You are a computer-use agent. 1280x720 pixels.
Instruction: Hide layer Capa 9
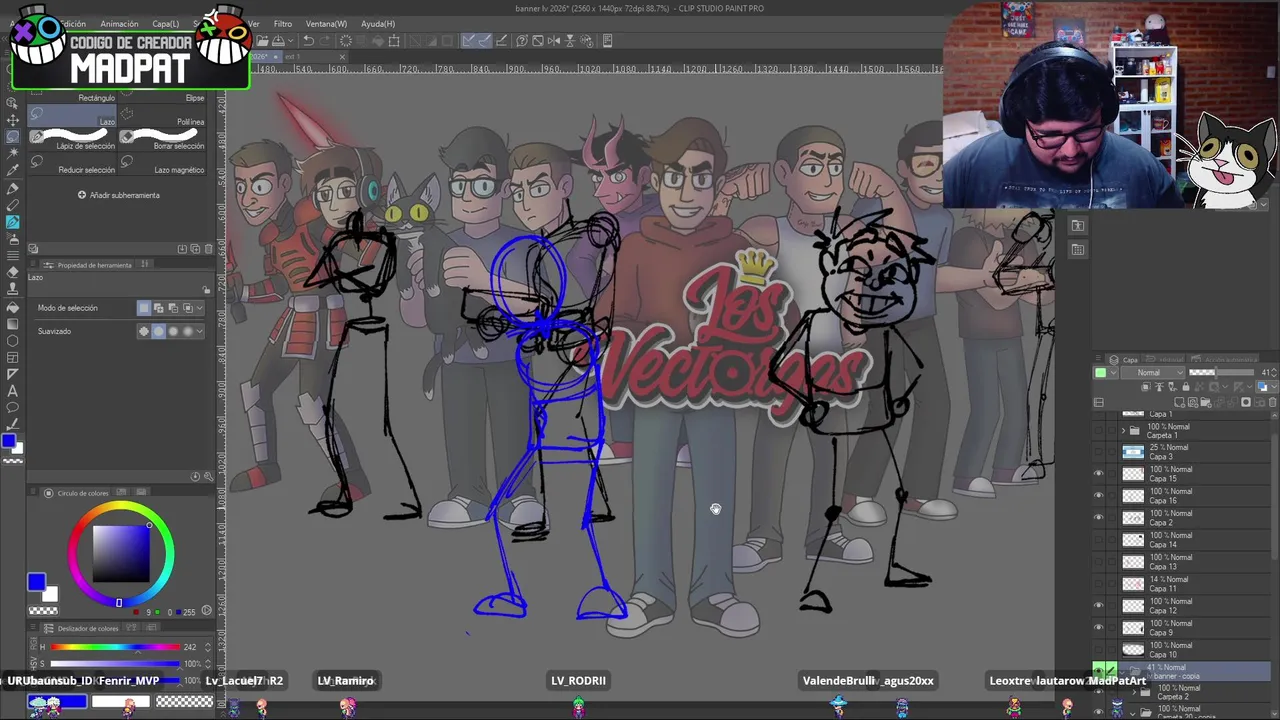(x=1098, y=627)
